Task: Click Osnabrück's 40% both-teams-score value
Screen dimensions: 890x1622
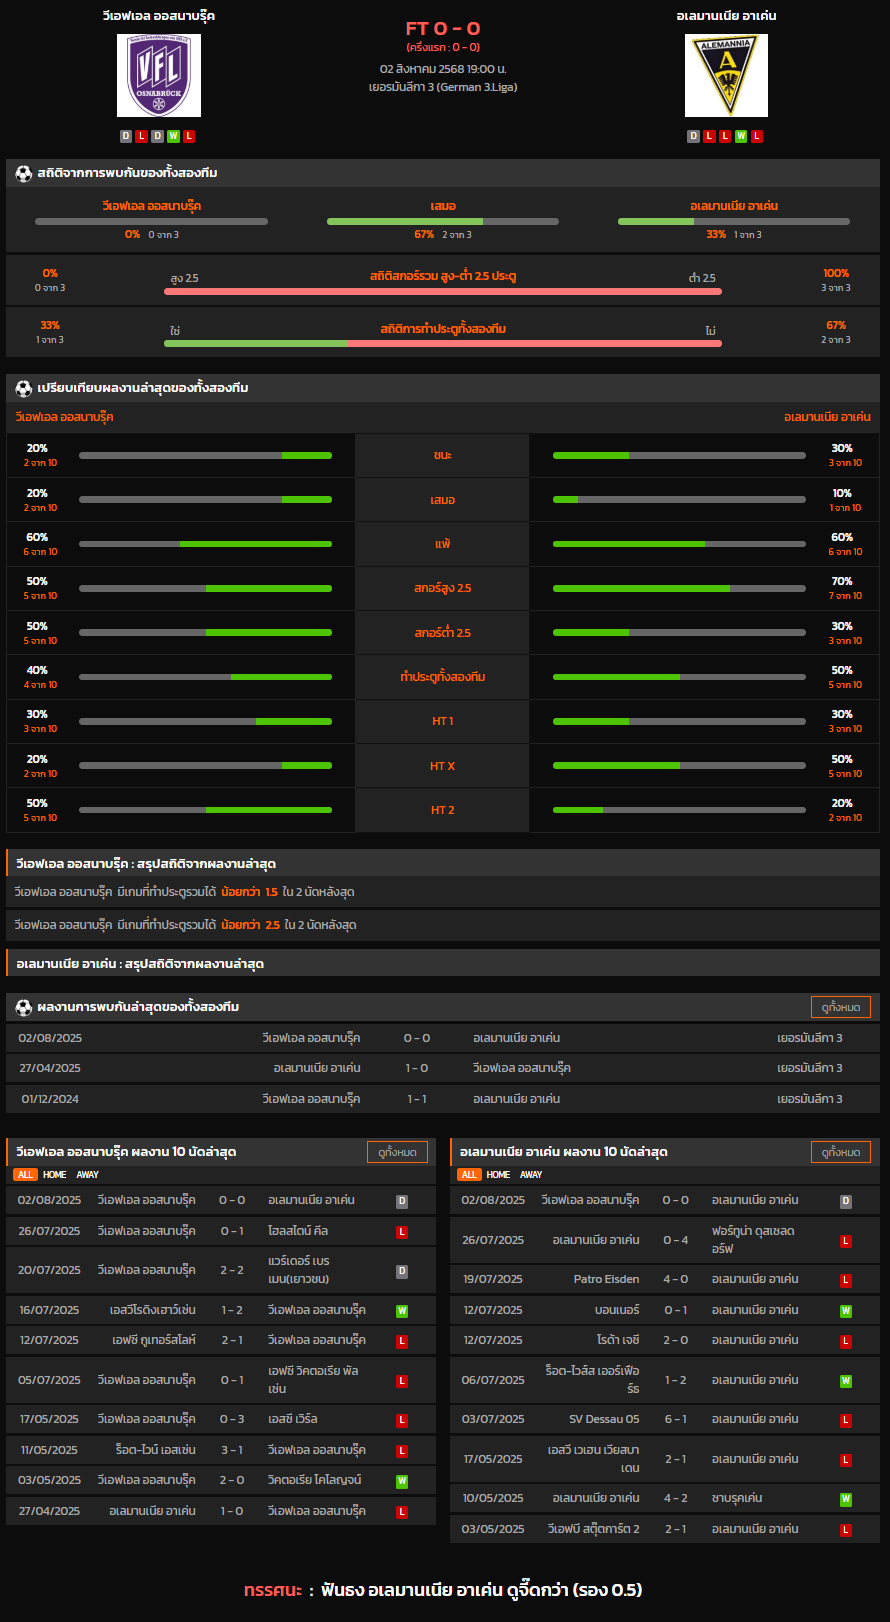Action: [37, 670]
